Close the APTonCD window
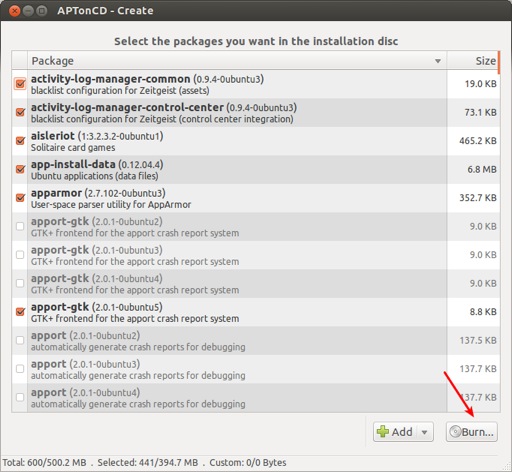Viewport: 512px width, 472px height. click(15, 11)
